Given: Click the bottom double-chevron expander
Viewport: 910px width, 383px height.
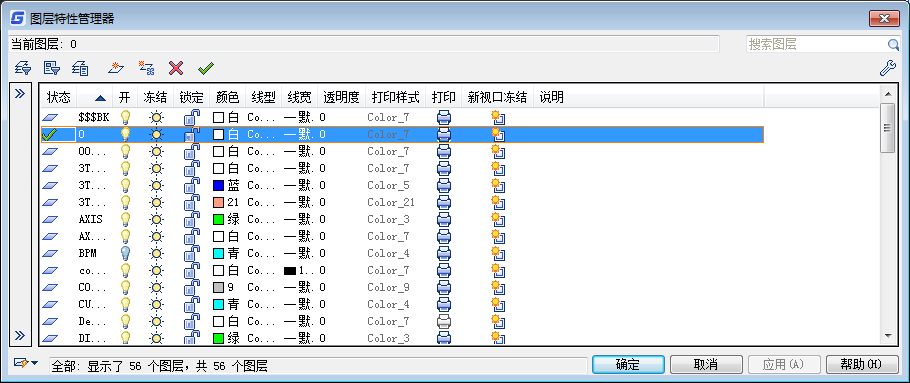Looking at the screenshot, I should point(20,335).
